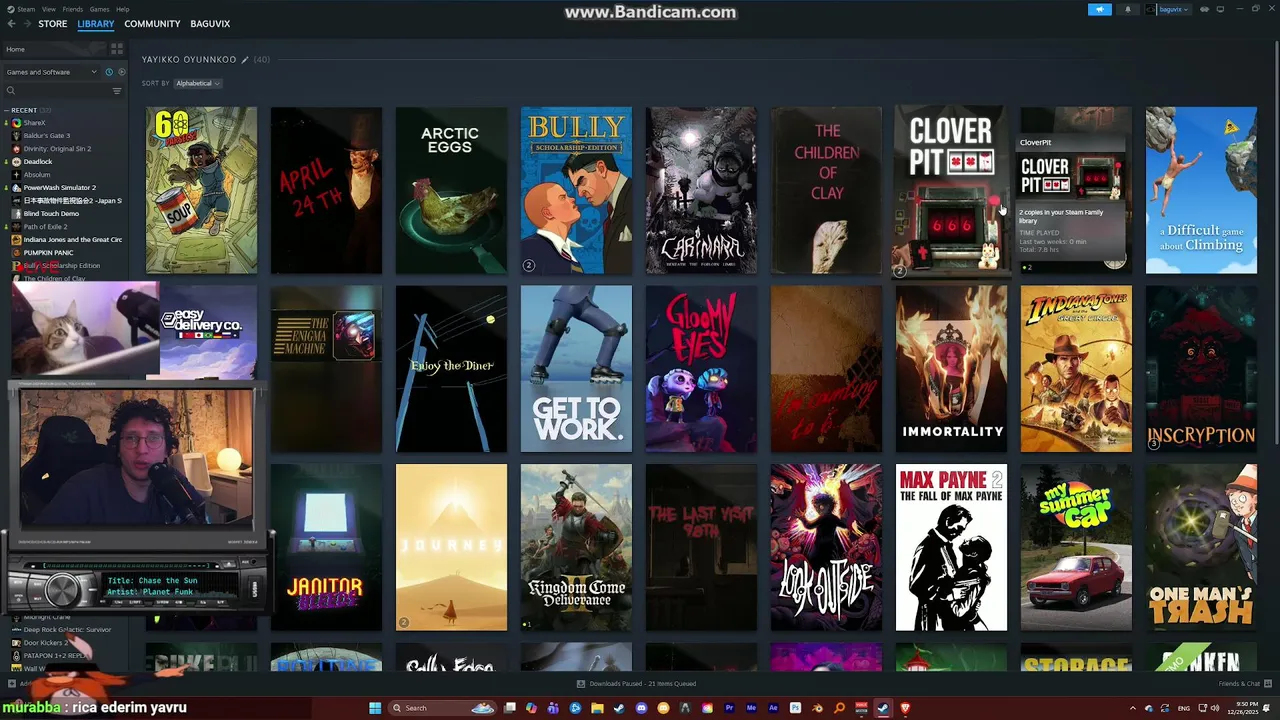Select PUMPKIN PANIC in sidebar
The height and width of the screenshot is (720, 1280).
[x=48, y=252]
